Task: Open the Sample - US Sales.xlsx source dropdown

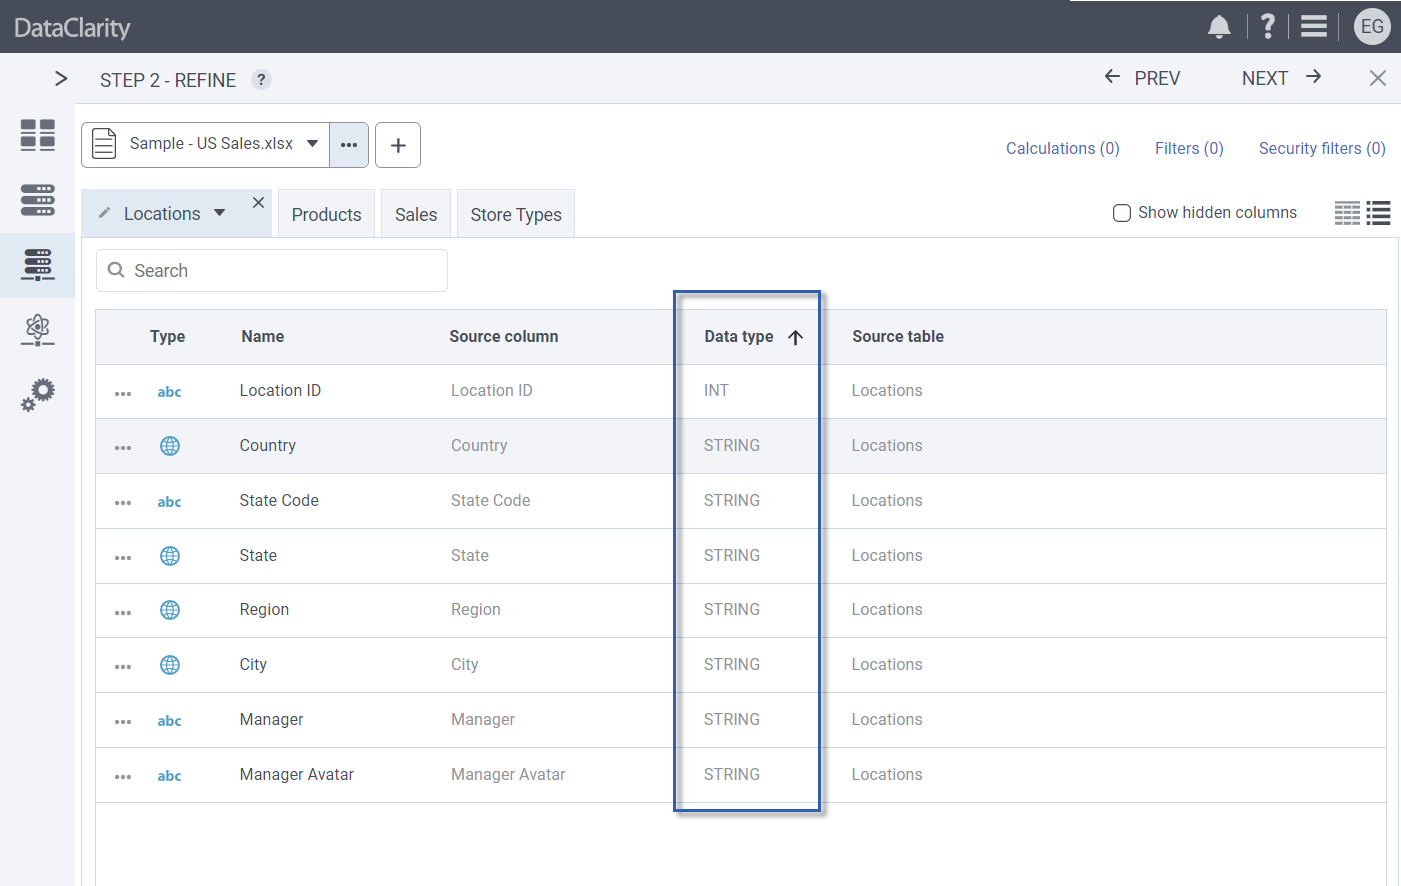Action: 206,144
